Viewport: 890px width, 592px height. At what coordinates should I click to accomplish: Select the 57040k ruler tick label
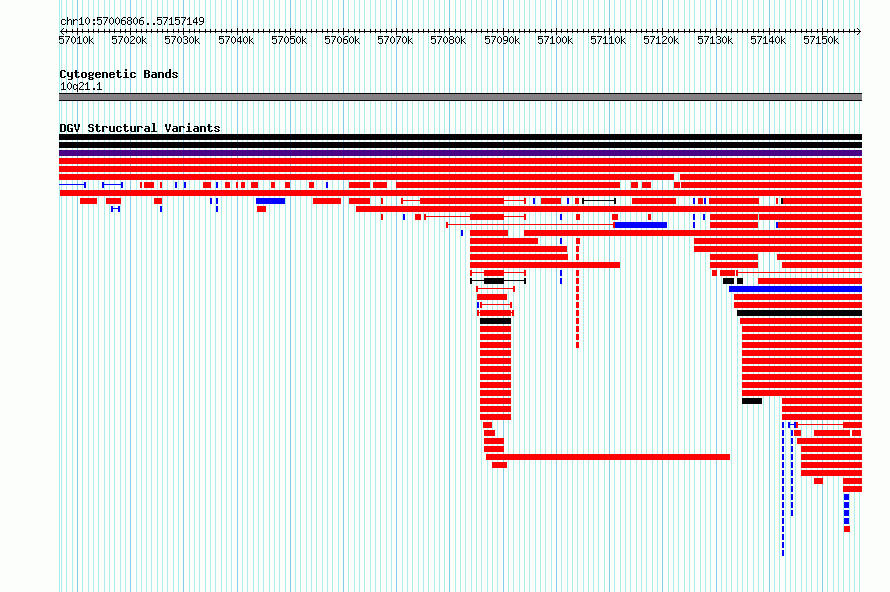pyautogui.click(x=236, y=40)
